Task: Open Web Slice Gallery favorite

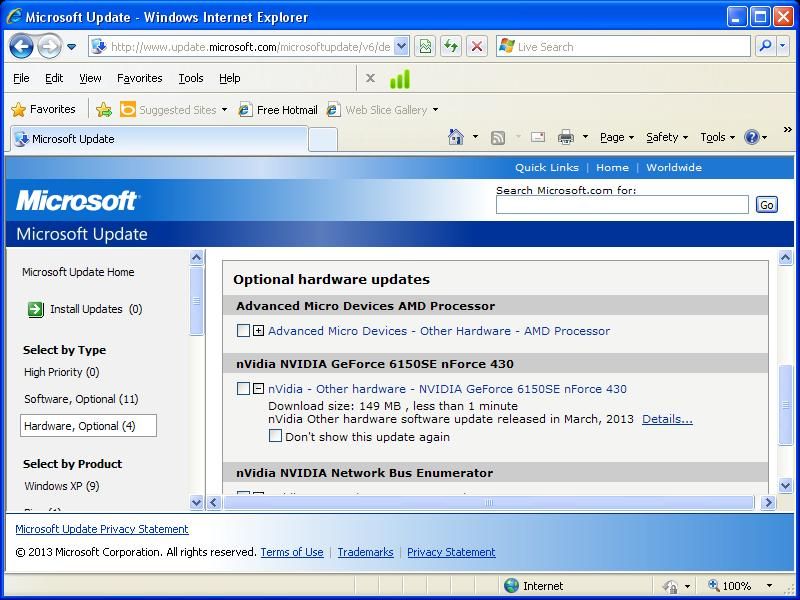Action: pos(383,110)
